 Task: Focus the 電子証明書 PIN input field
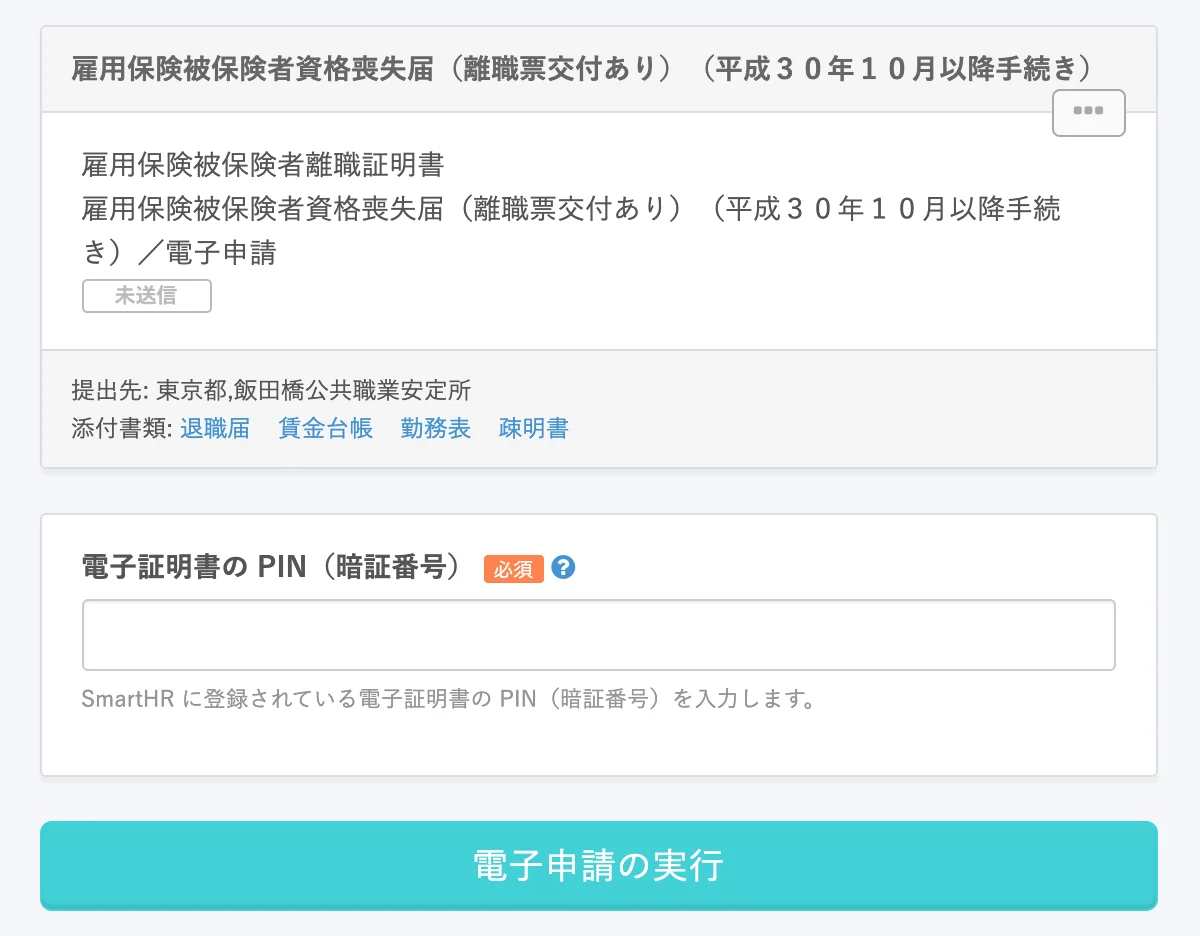pyautogui.click(x=598, y=635)
